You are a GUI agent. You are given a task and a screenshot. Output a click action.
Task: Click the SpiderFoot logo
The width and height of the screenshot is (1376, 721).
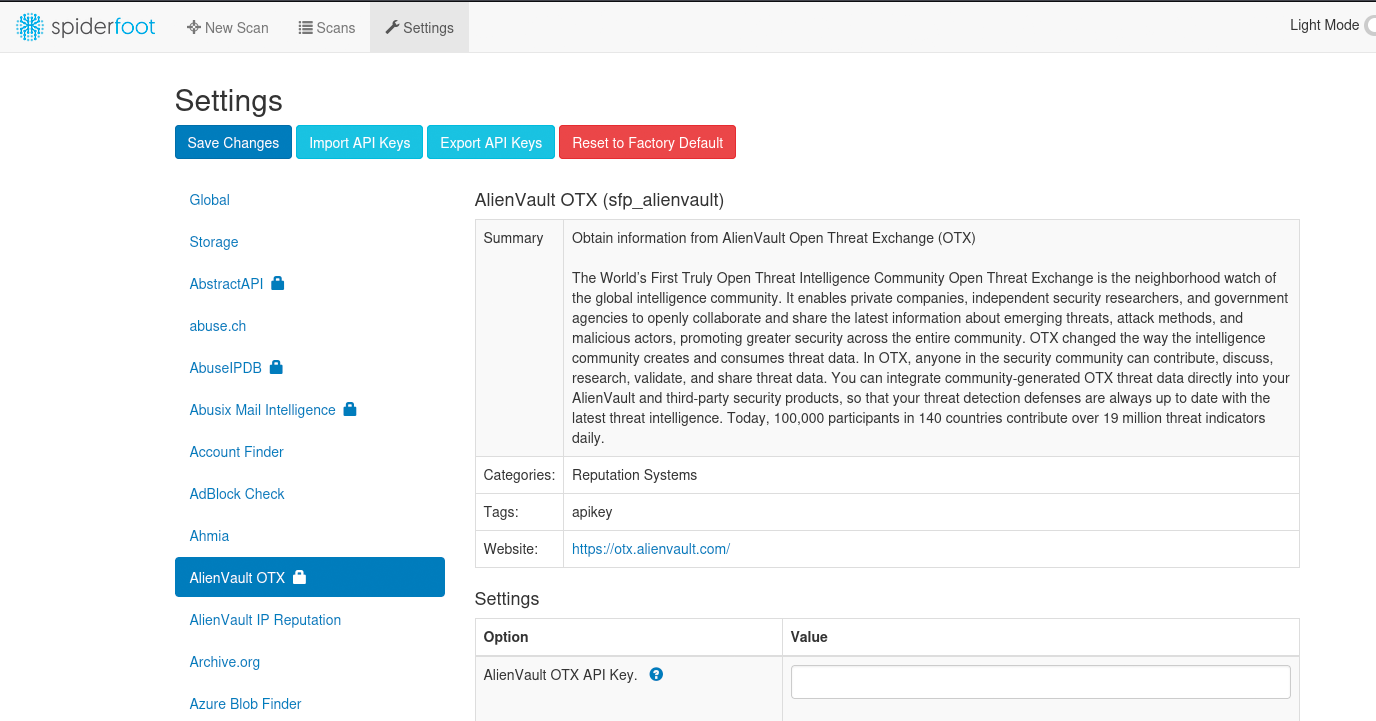tap(86, 27)
